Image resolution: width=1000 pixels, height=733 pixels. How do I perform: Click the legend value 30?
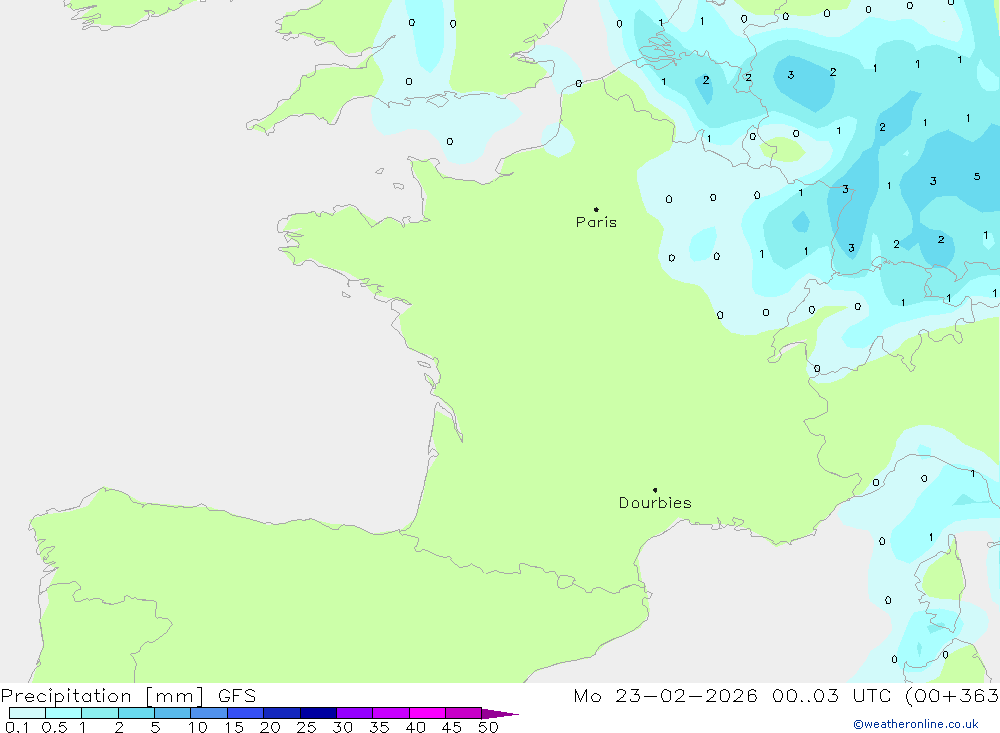pyautogui.click(x=343, y=727)
